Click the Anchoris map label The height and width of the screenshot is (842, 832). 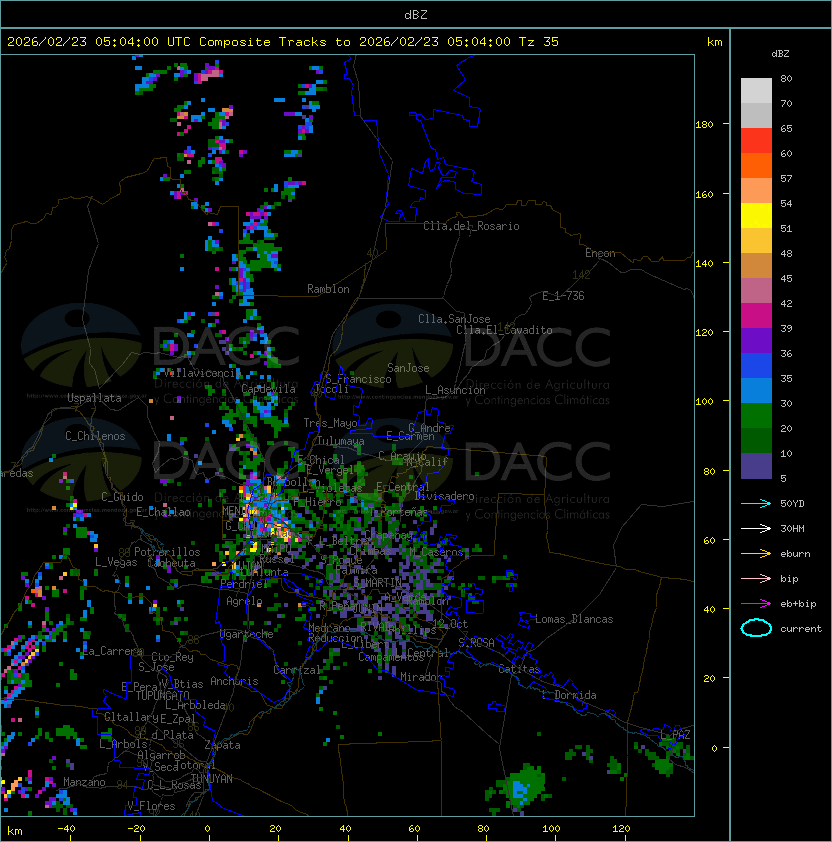pos(234,681)
